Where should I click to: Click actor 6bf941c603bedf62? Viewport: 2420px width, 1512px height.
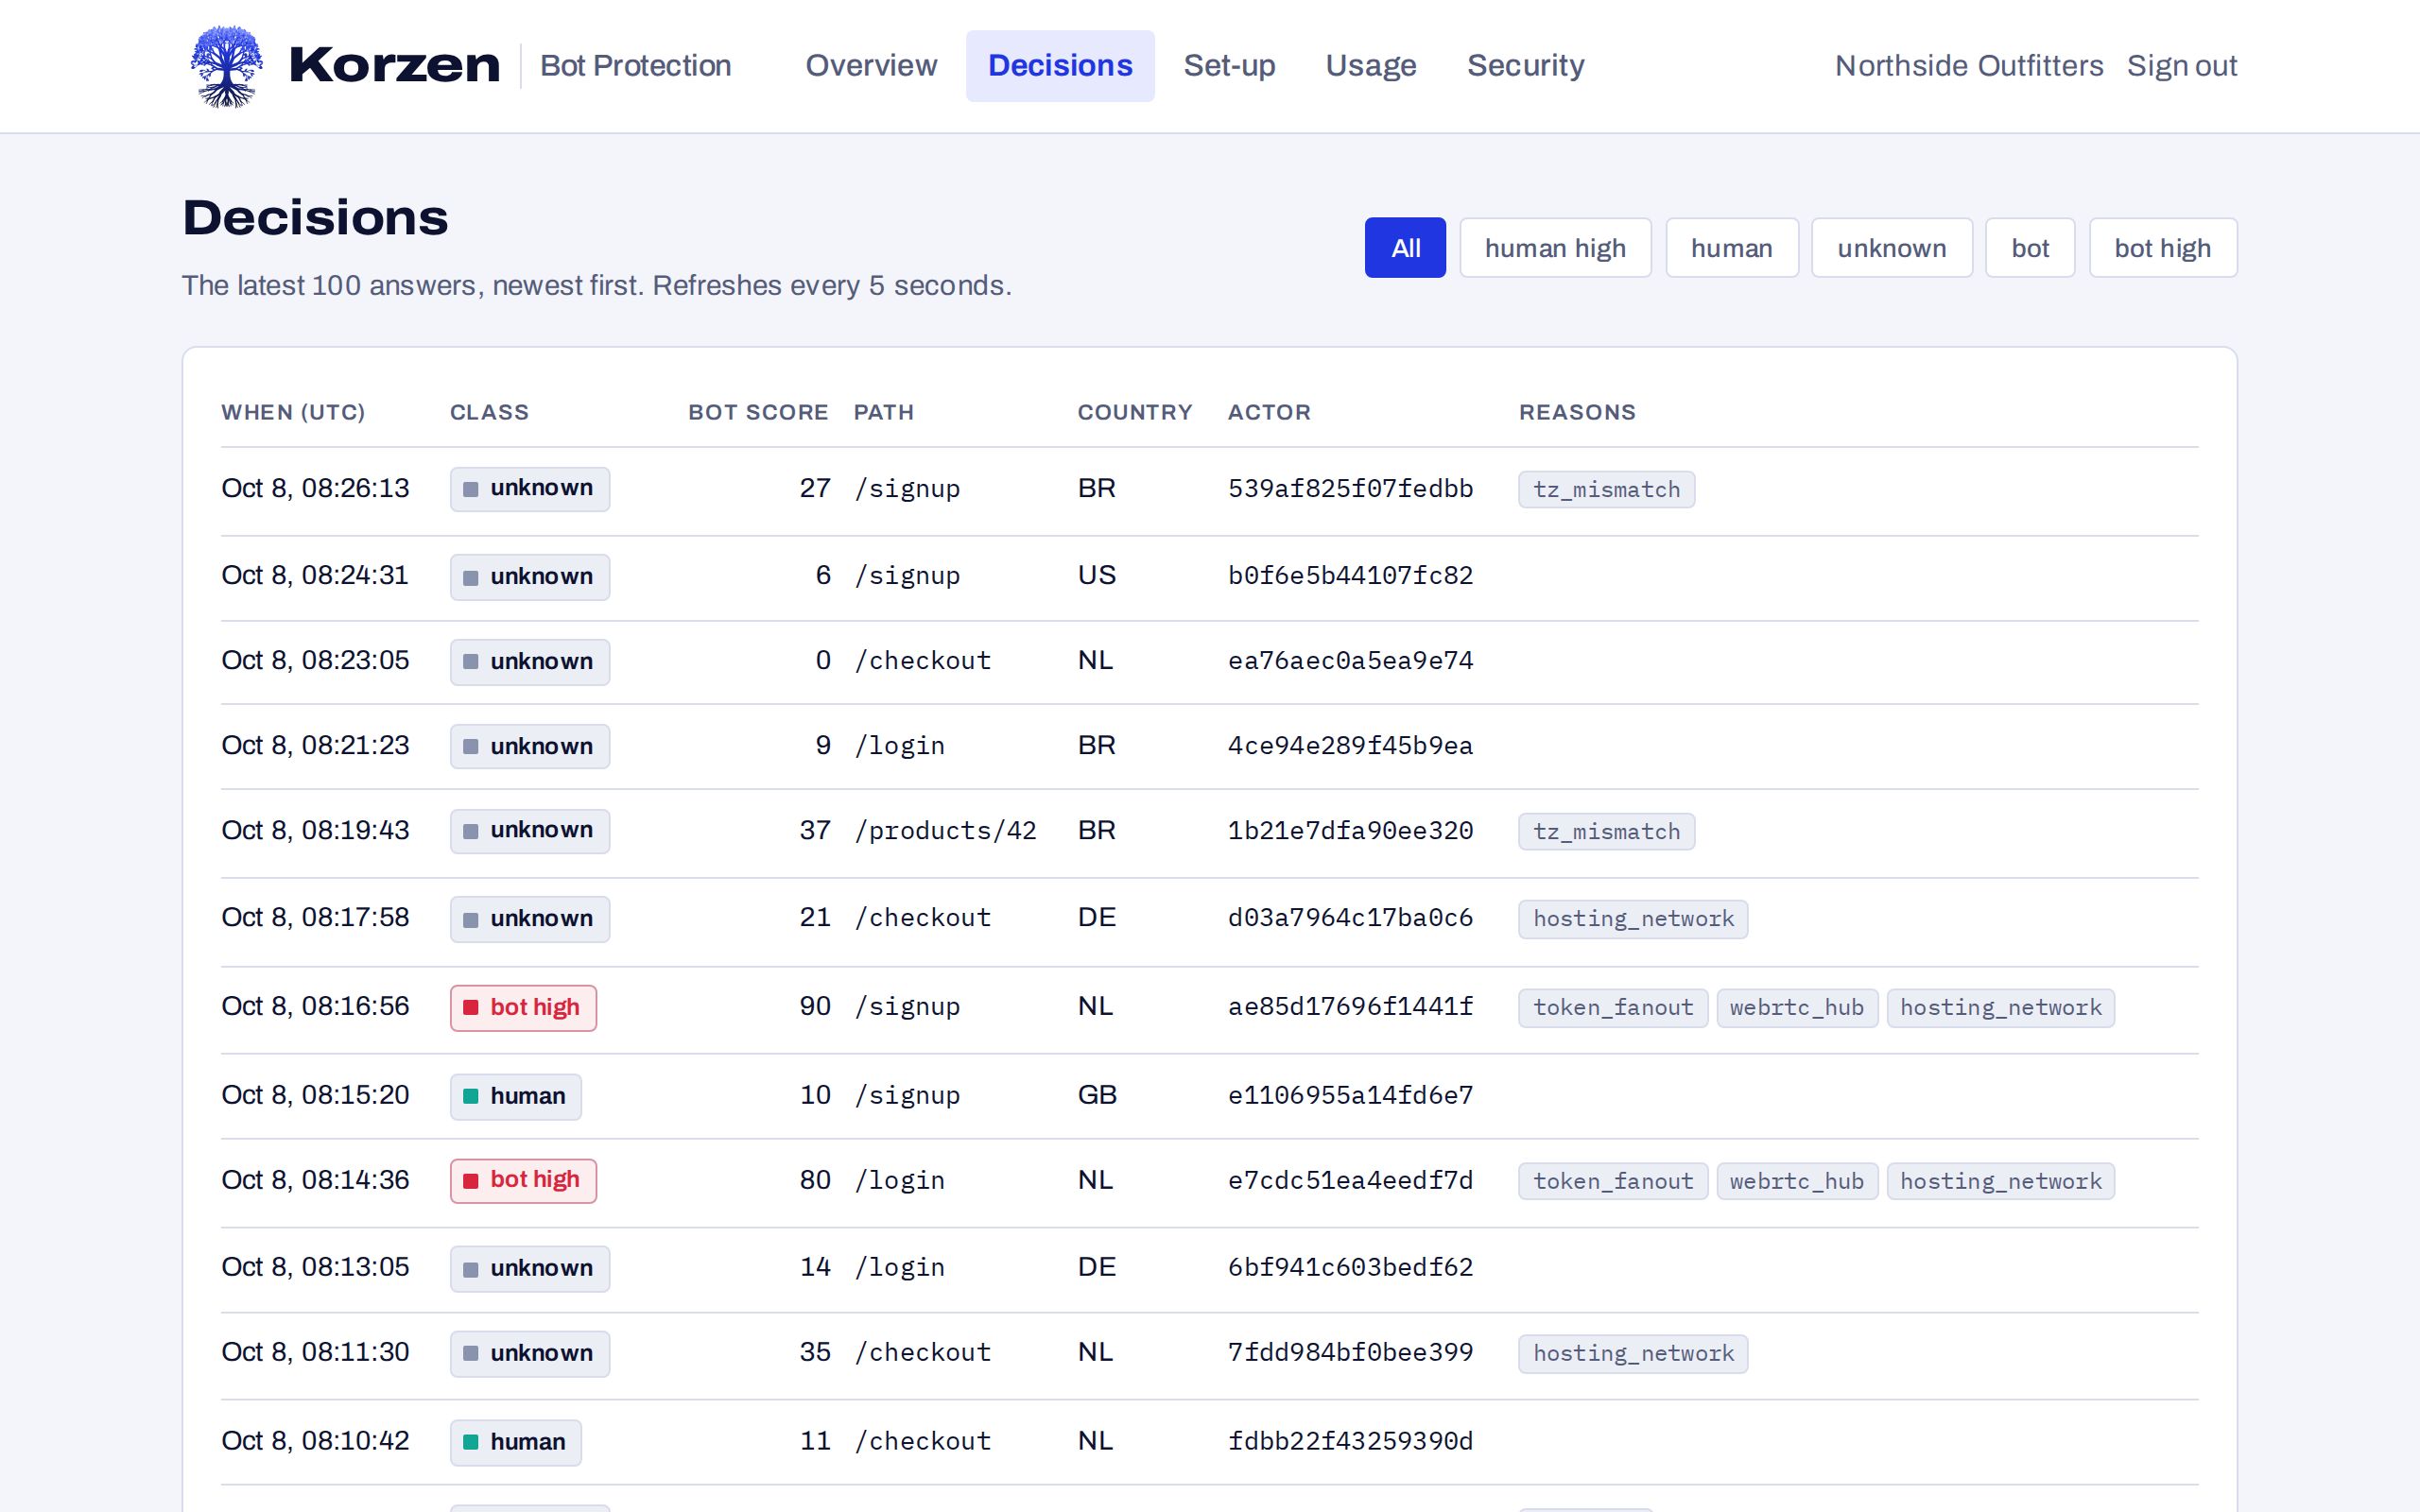(x=1350, y=1268)
